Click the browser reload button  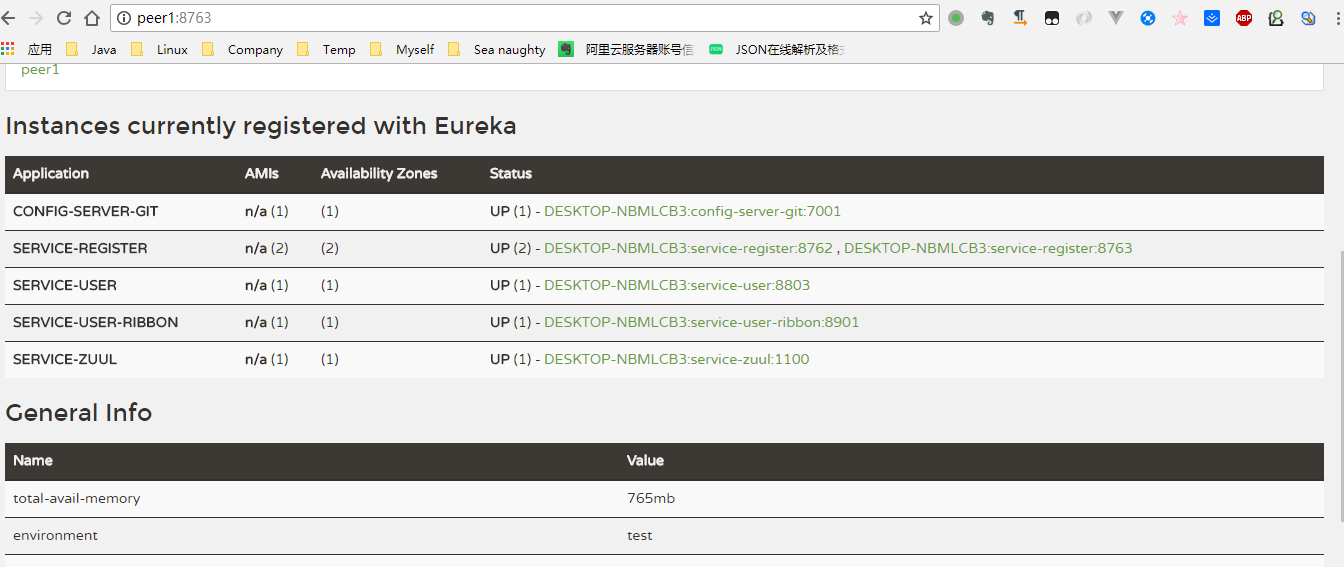pos(64,18)
